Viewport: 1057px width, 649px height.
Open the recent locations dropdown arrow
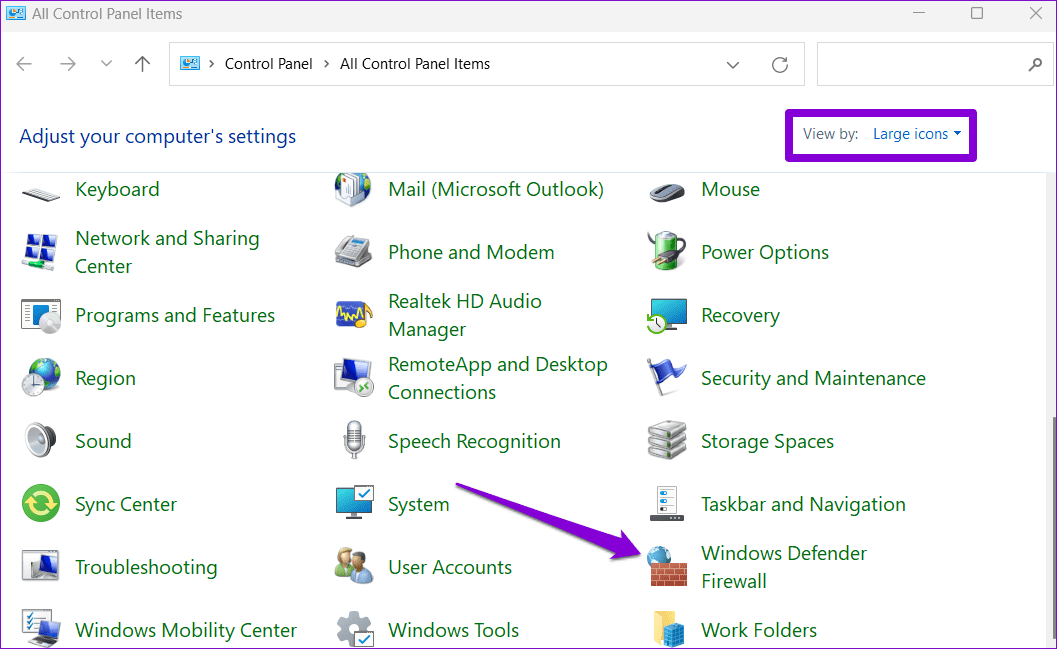point(106,64)
